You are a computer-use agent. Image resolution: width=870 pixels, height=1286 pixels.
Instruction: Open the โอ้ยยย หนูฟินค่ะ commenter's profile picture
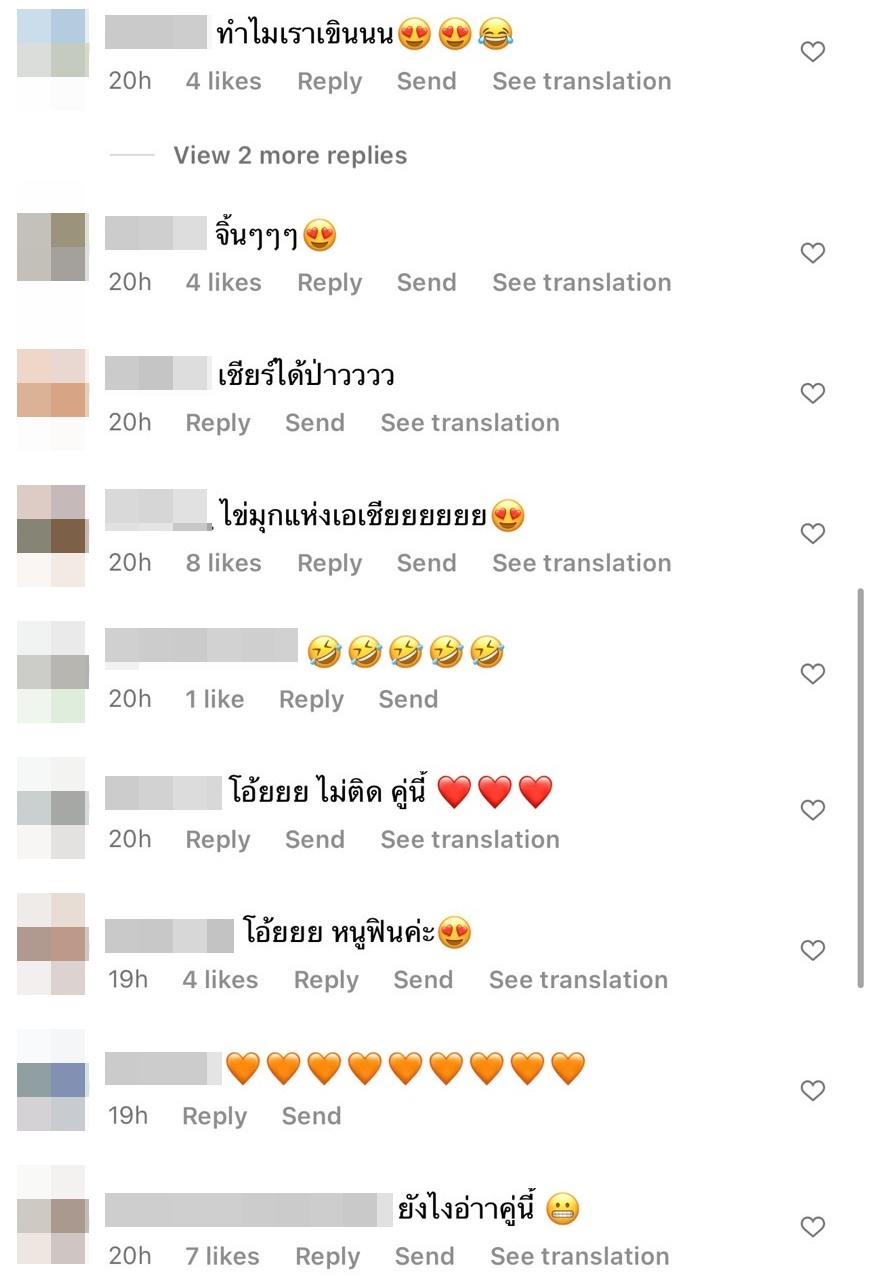pyautogui.click(x=53, y=944)
